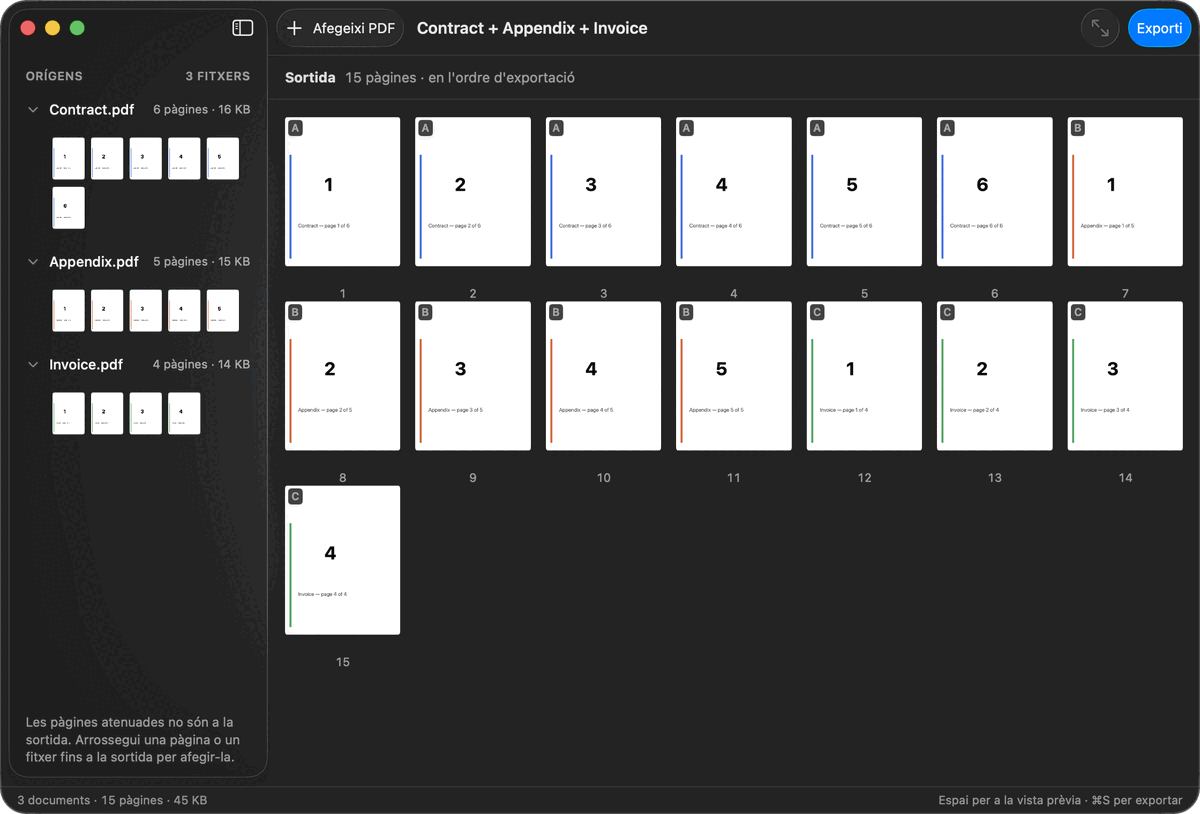
Task: Select output page 14, Invoice page 3
Action: (x=1126, y=376)
